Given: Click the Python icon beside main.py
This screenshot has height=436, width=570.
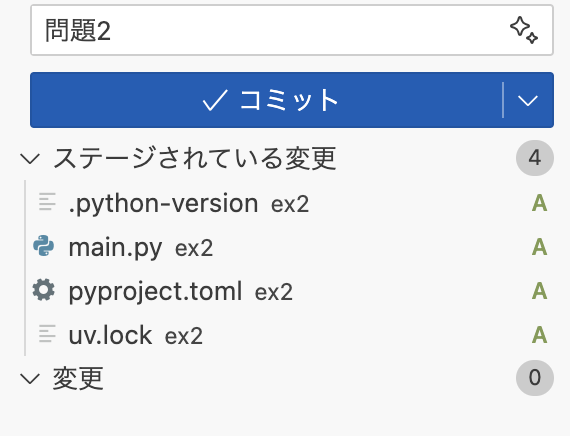Looking at the screenshot, I should click(44, 246).
